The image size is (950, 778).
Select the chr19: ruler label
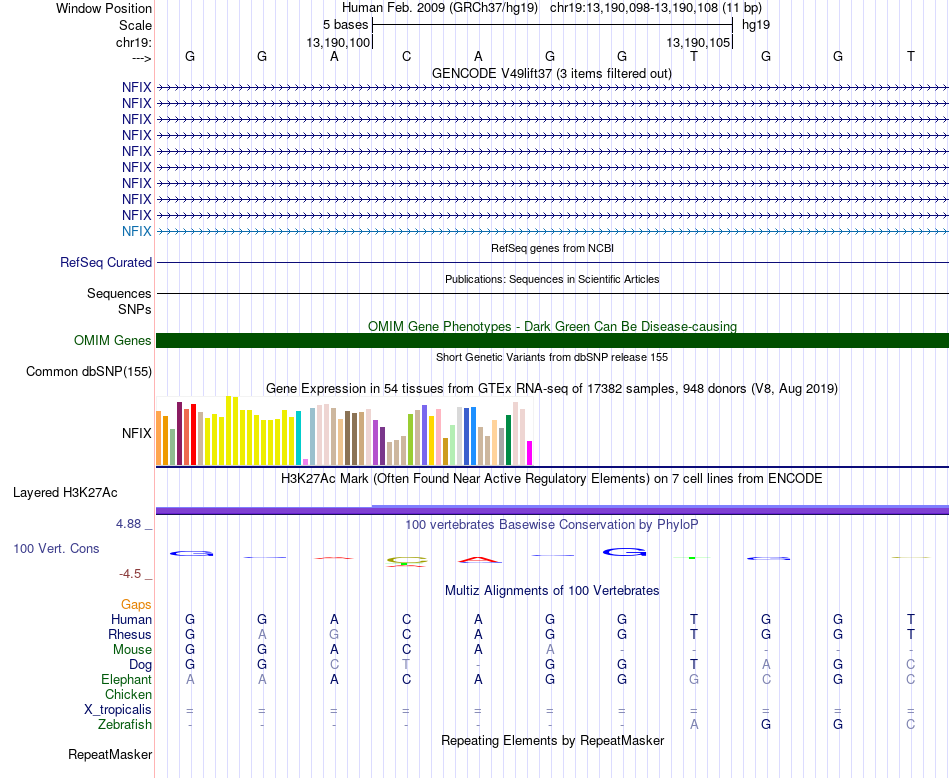pyautogui.click(x=134, y=42)
